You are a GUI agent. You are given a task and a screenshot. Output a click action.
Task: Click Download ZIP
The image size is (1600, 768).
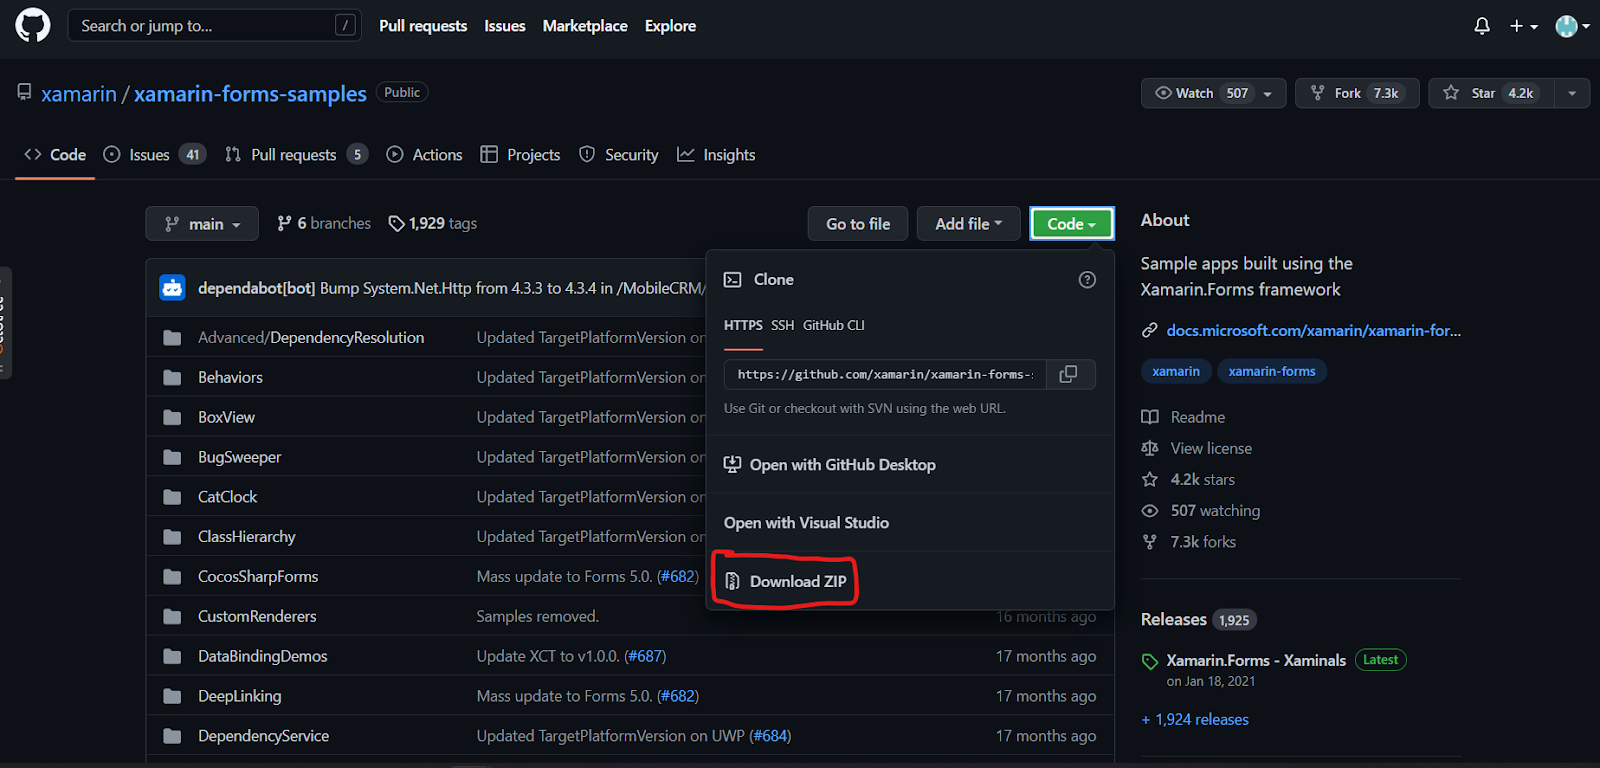[786, 582]
